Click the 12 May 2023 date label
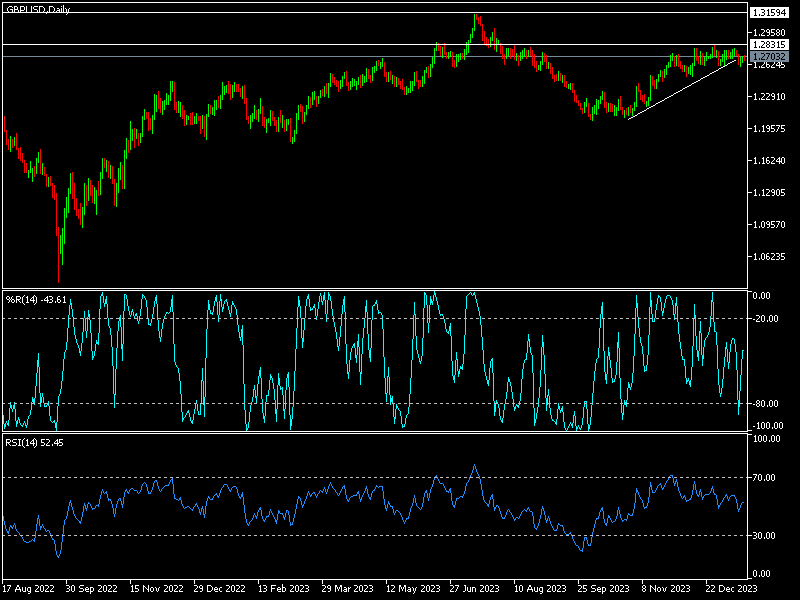Screen dimensions: 800x600 (x=413, y=588)
